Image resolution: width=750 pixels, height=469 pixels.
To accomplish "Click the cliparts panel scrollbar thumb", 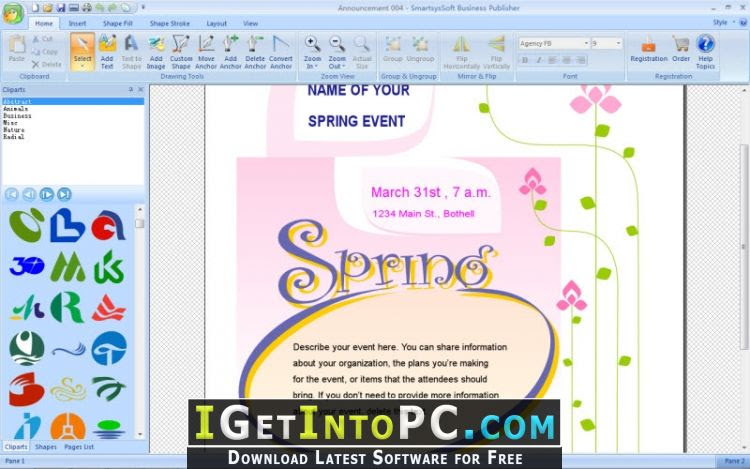I will pyautogui.click(x=140, y=223).
